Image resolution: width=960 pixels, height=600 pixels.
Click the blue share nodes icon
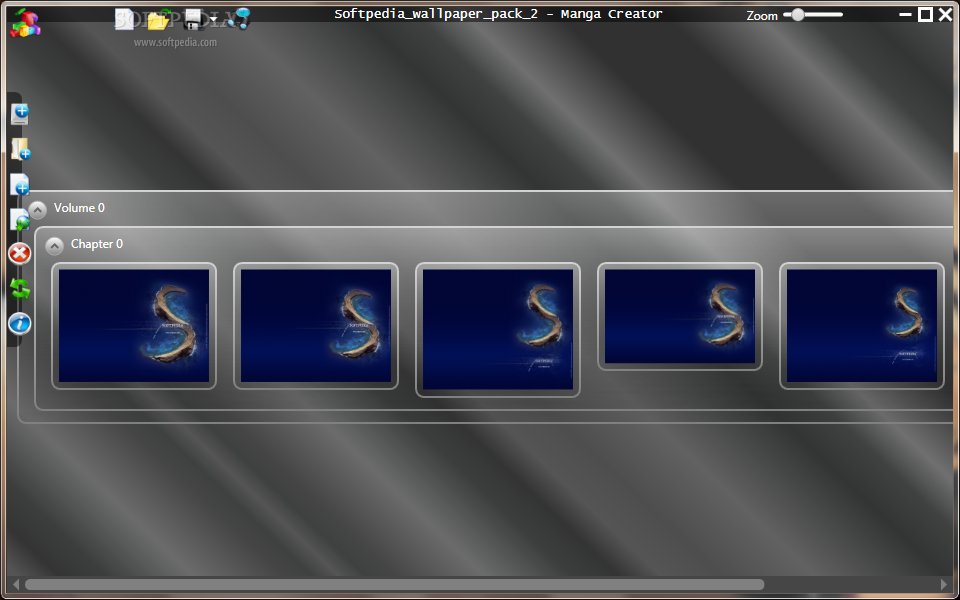[238, 18]
